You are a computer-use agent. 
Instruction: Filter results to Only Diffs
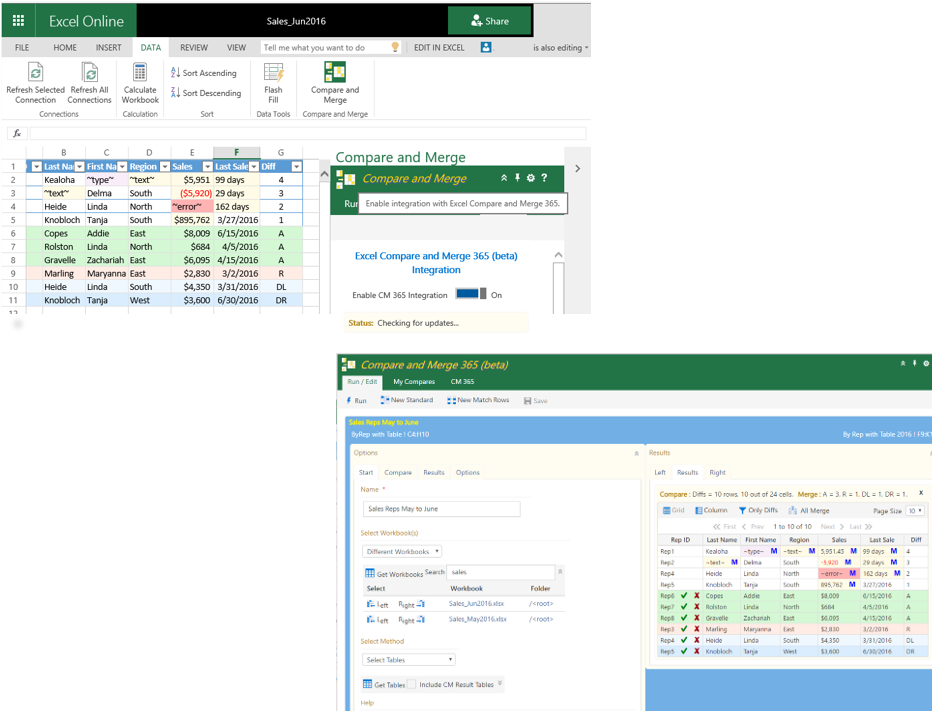[x=758, y=511]
